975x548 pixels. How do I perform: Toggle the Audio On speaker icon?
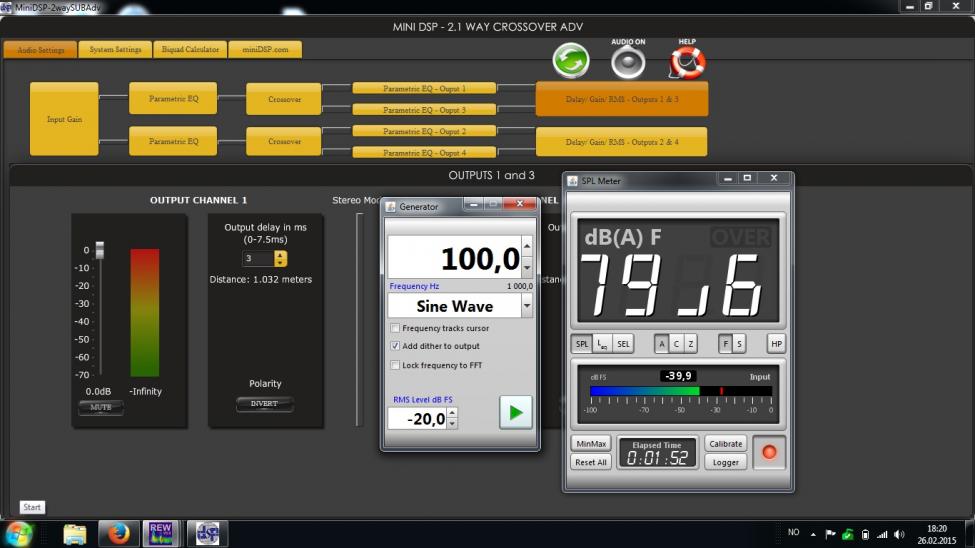pos(628,62)
